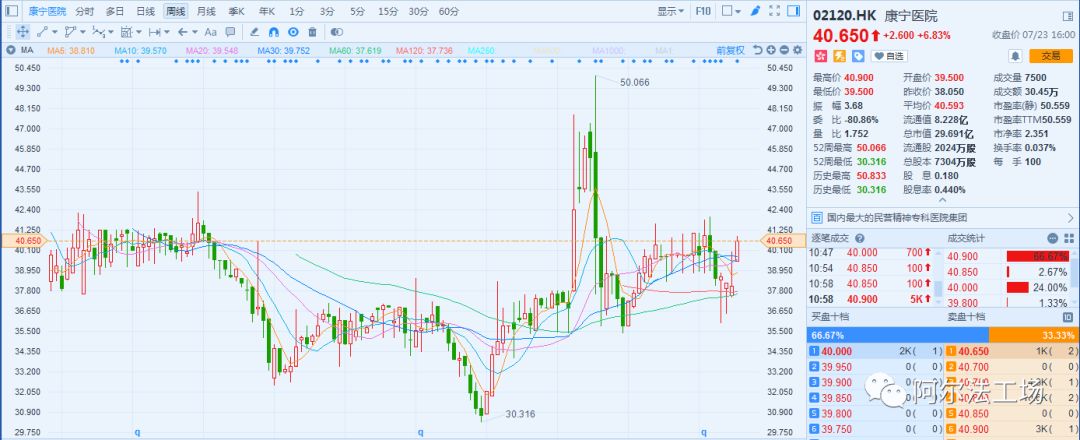Click the 10-level order book icon
Screen dimensions: 1080x440
click(1068, 317)
